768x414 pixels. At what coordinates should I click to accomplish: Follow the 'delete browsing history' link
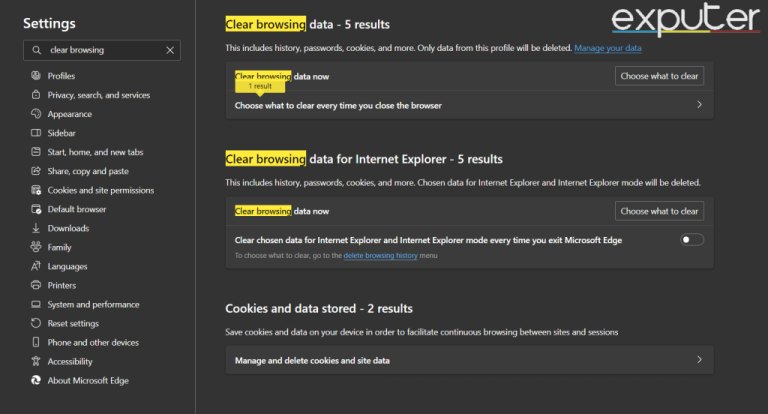coord(381,256)
